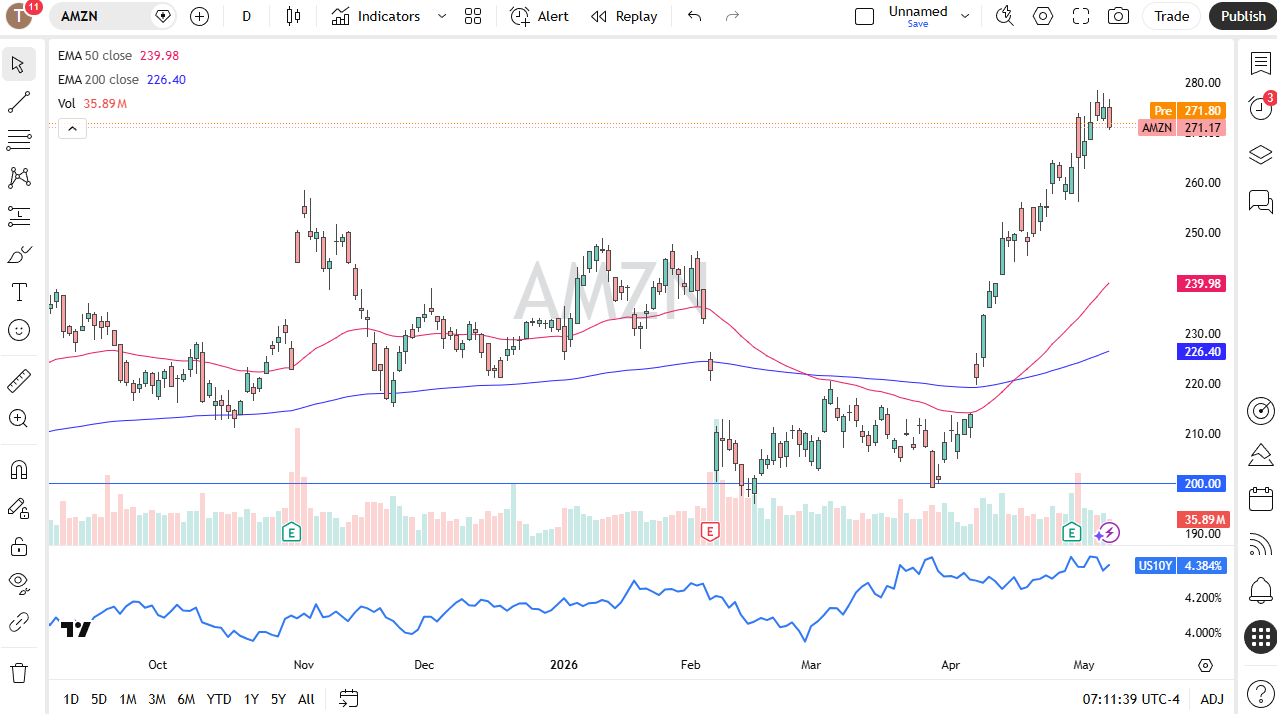Activate the zoom in tool
The height and width of the screenshot is (714, 1277).
pos(18,418)
